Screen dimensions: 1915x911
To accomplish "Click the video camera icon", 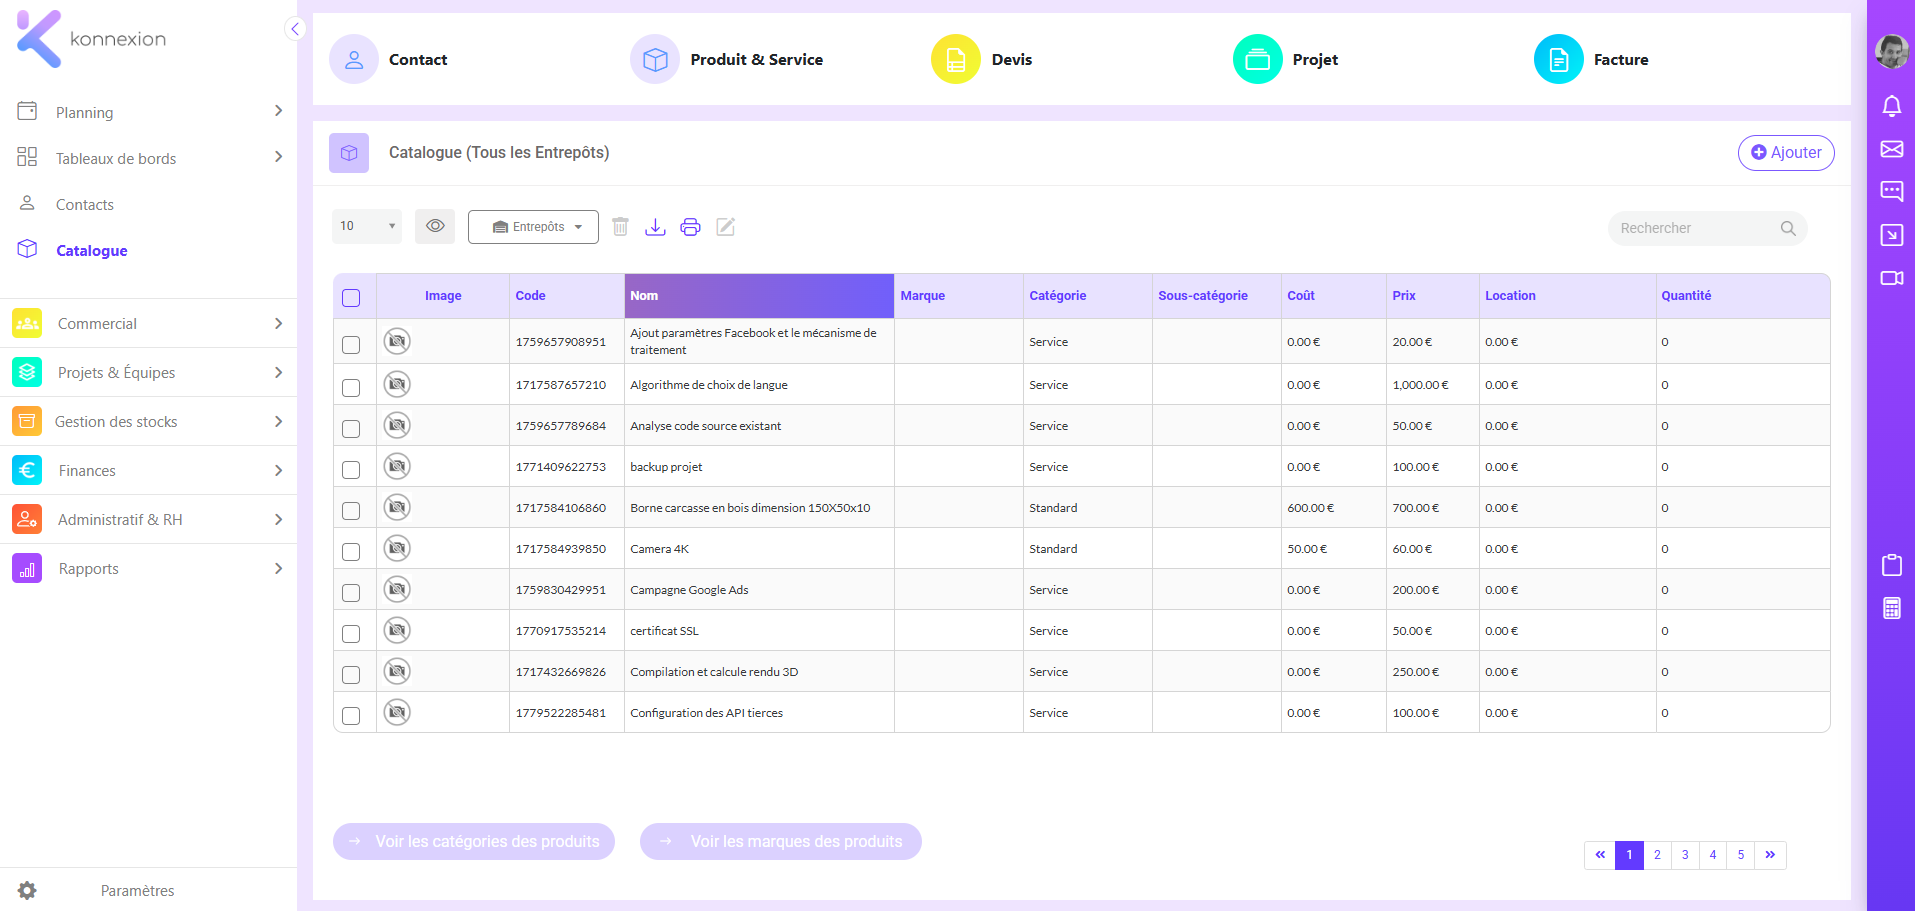I will [x=1891, y=278].
